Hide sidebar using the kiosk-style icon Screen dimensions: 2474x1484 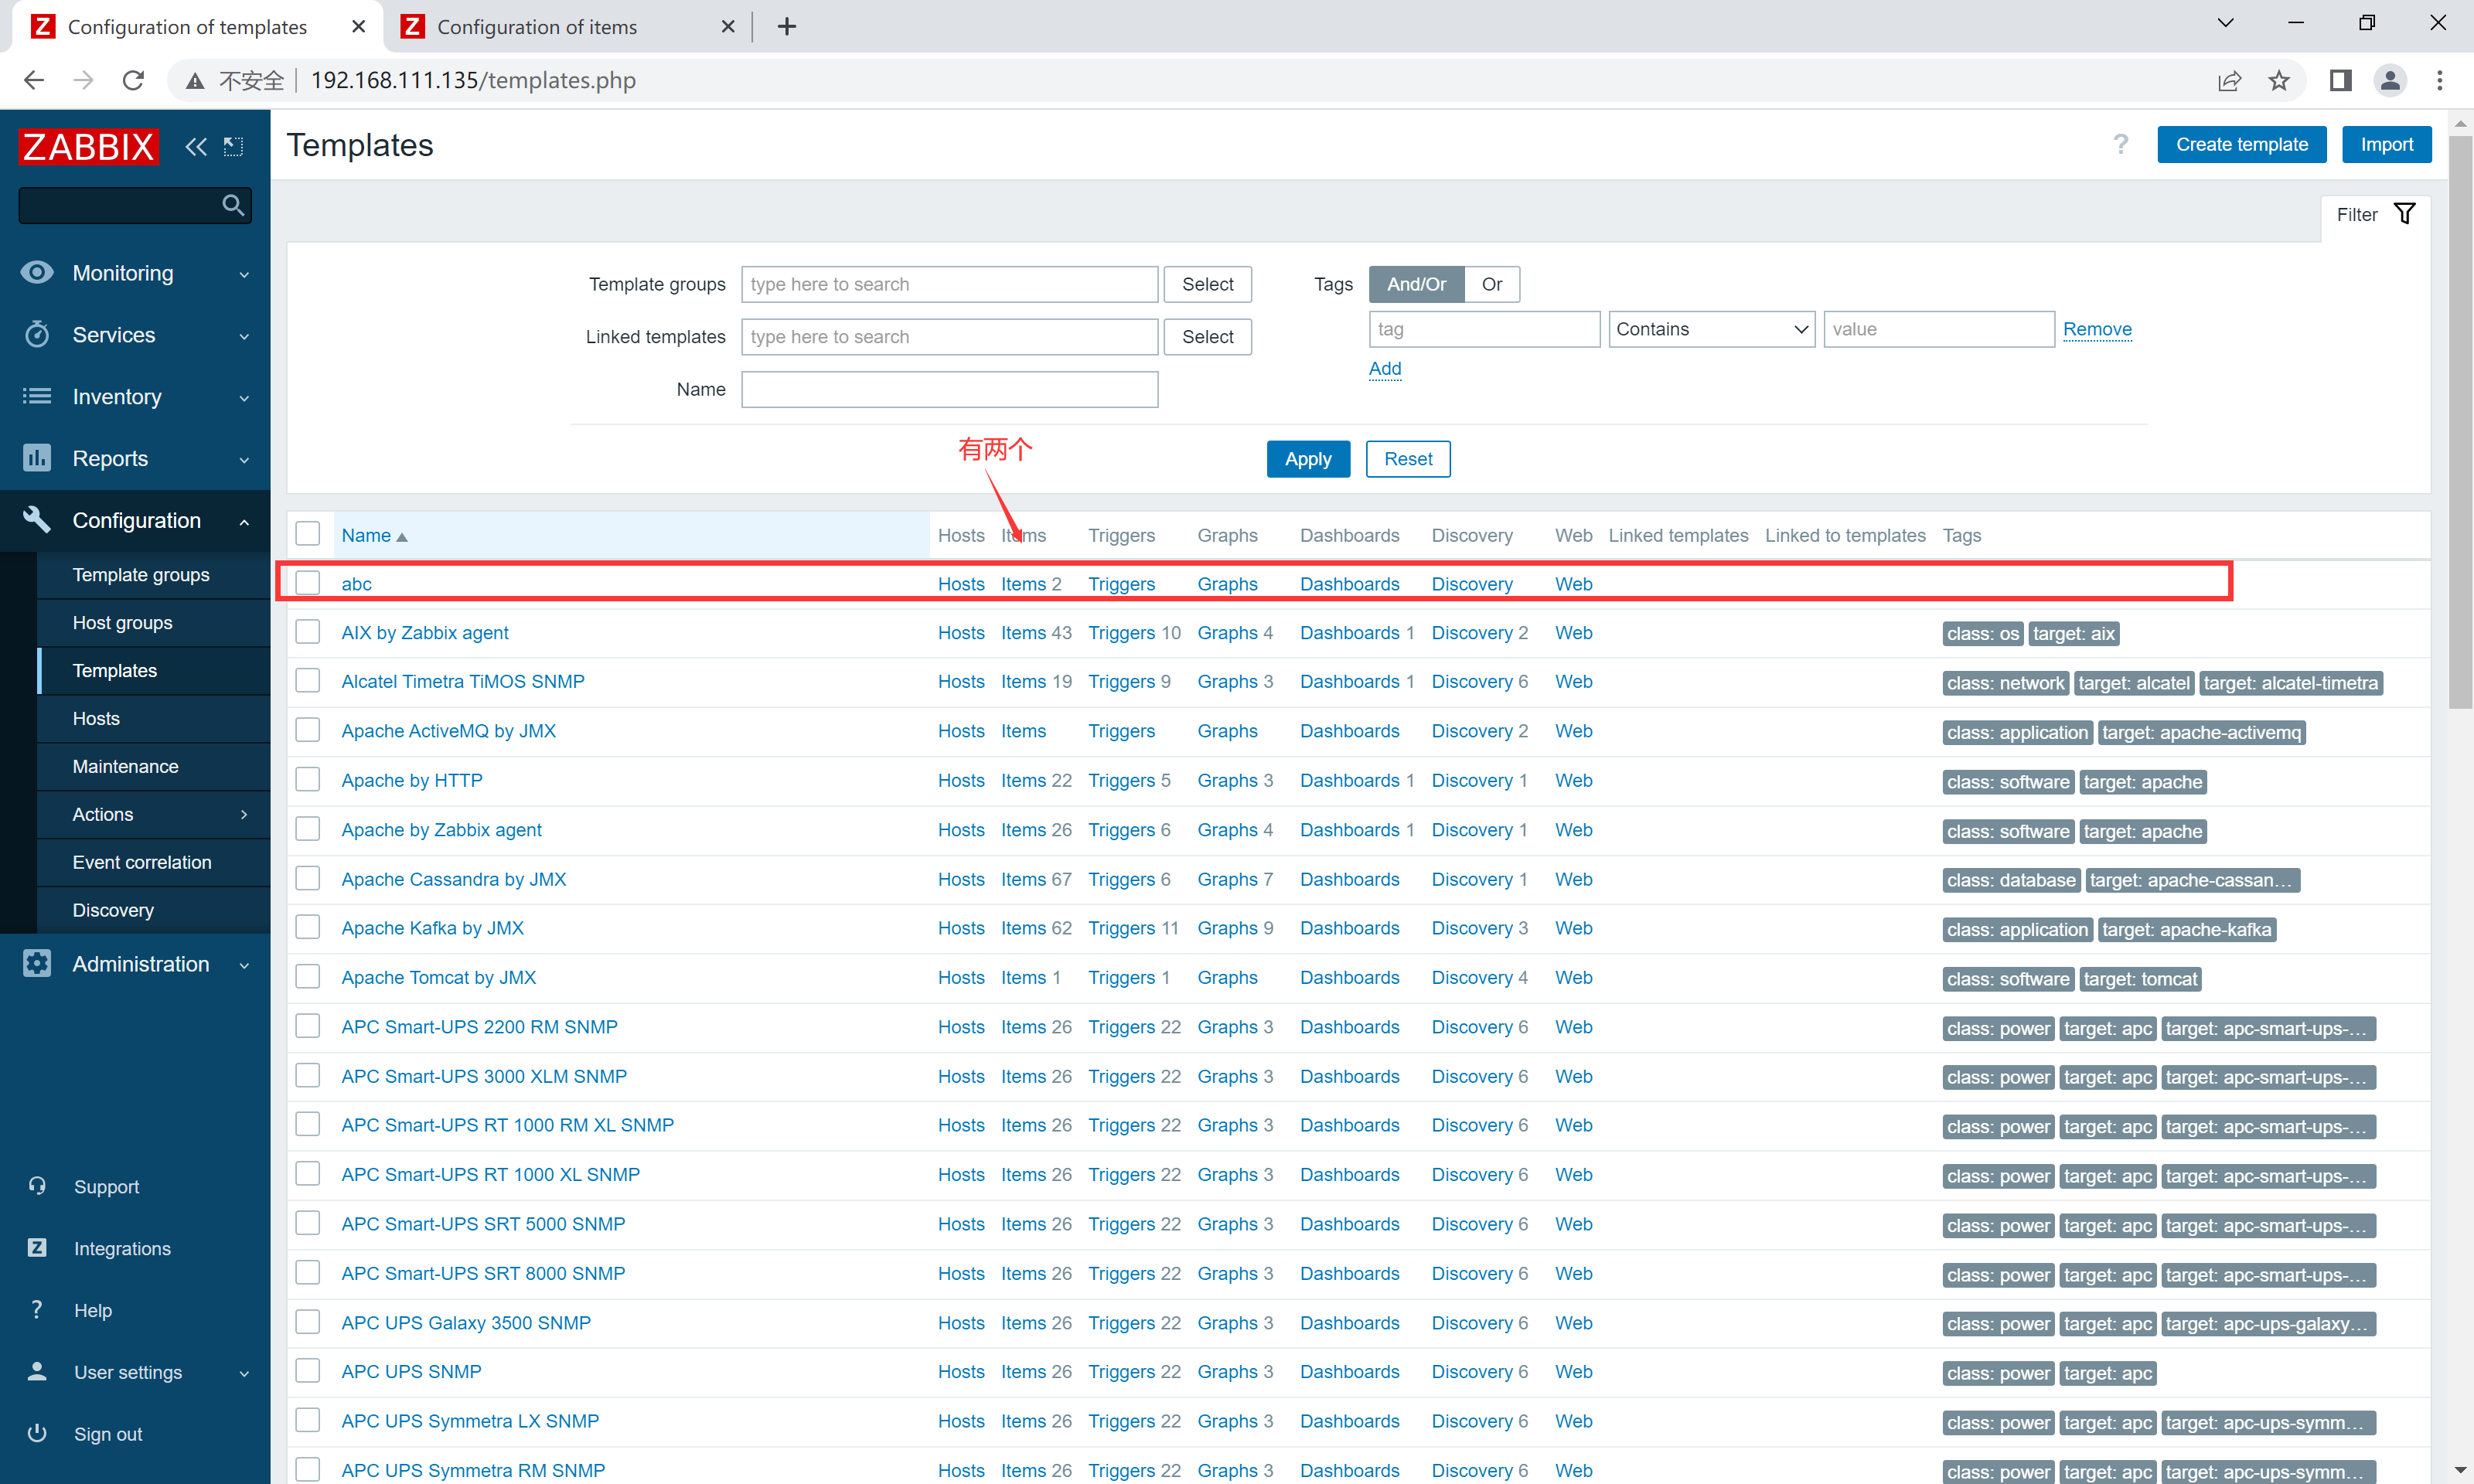[234, 147]
